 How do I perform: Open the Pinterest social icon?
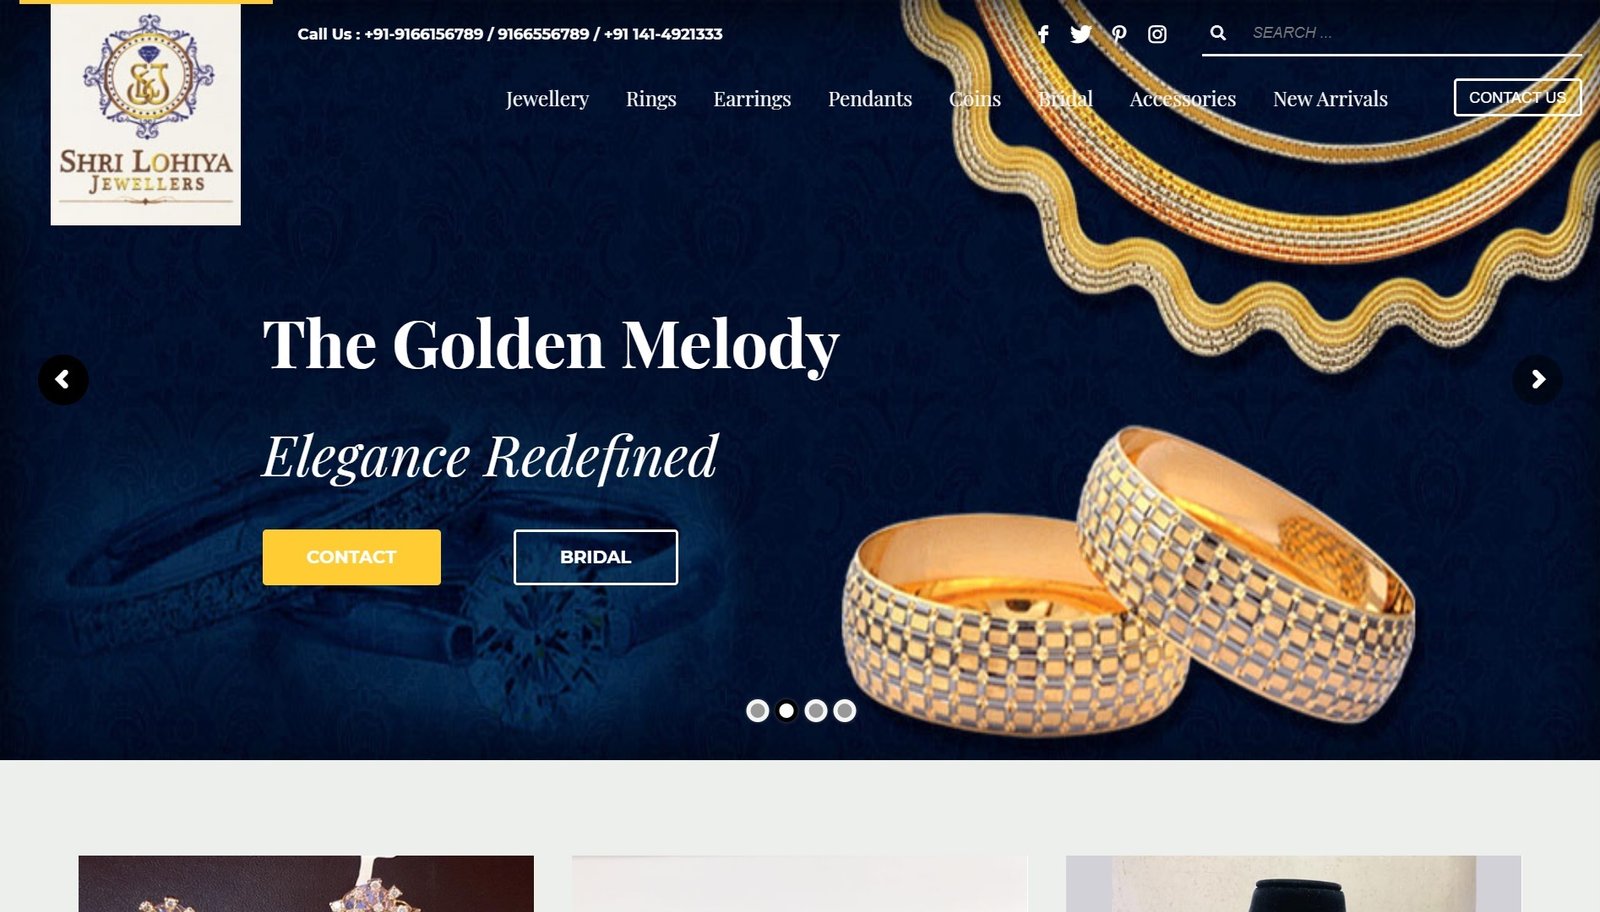tap(1119, 34)
